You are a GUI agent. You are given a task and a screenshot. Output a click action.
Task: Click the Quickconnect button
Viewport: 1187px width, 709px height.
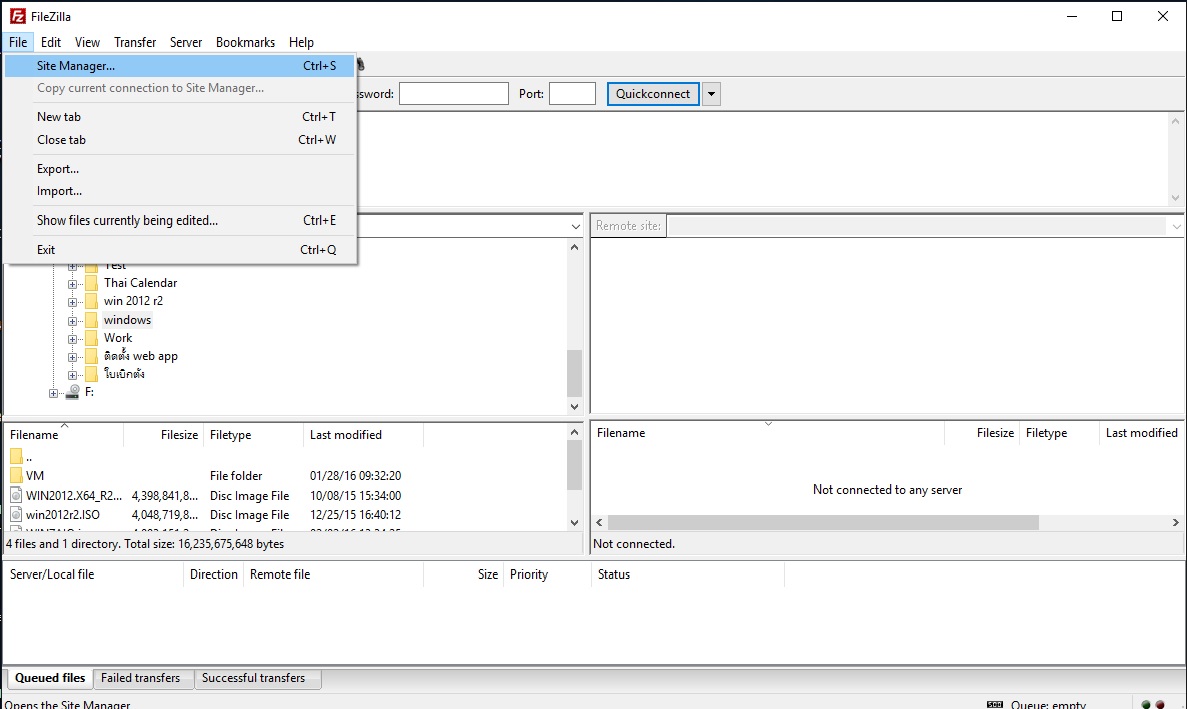(x=653, y=94)
